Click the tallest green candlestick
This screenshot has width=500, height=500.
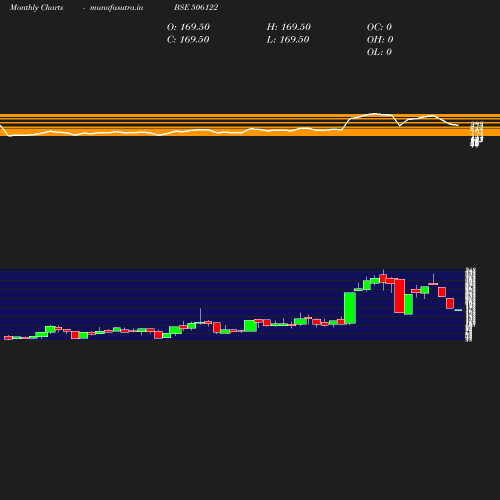pyautogui.click(x=350, y=308)
